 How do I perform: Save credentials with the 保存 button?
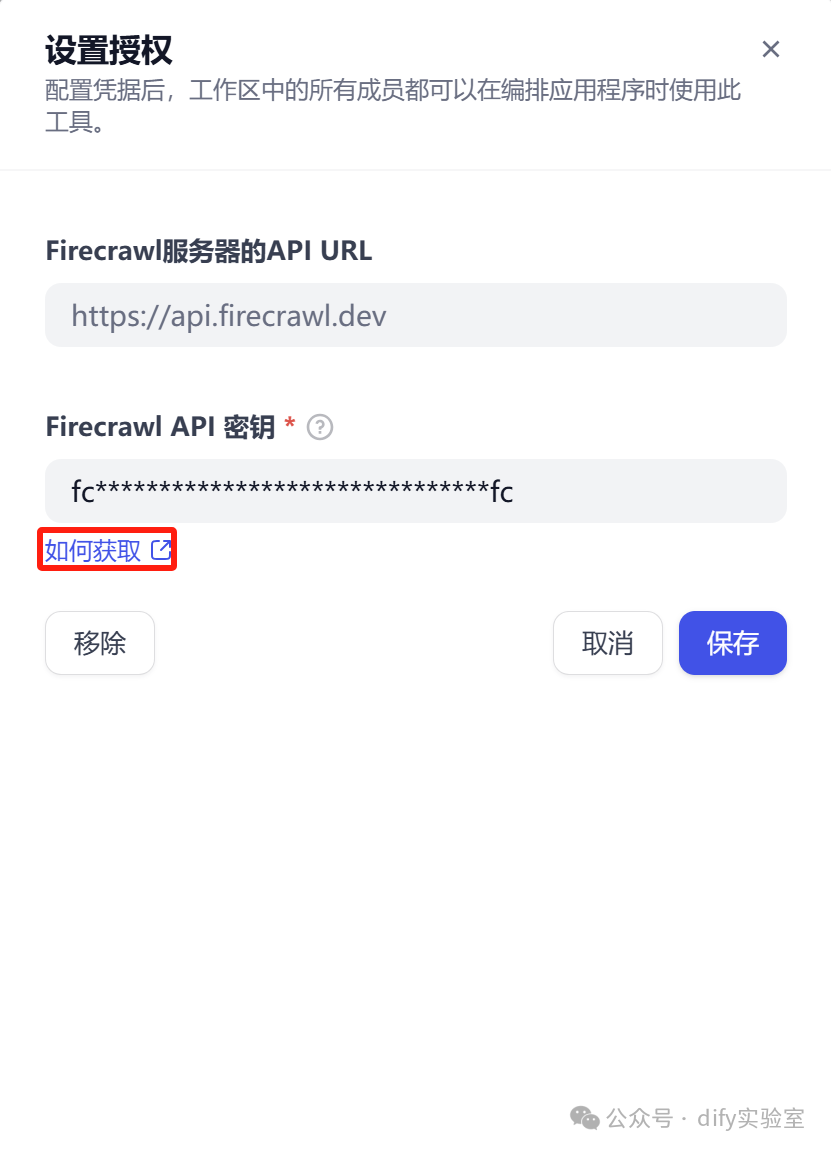click(733, 643)
